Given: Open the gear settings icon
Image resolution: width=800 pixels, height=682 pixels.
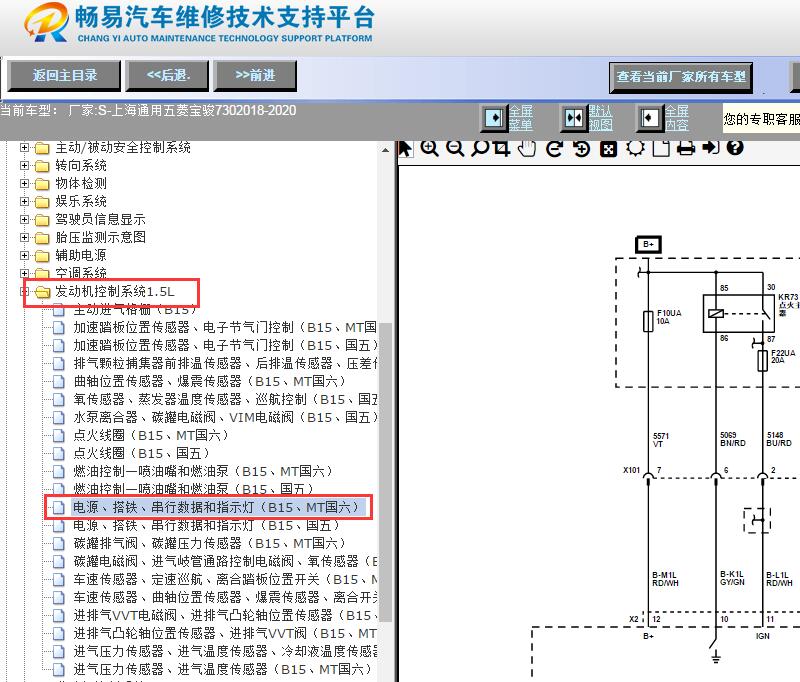Looking at the screenshot, I should coord(635,148).
